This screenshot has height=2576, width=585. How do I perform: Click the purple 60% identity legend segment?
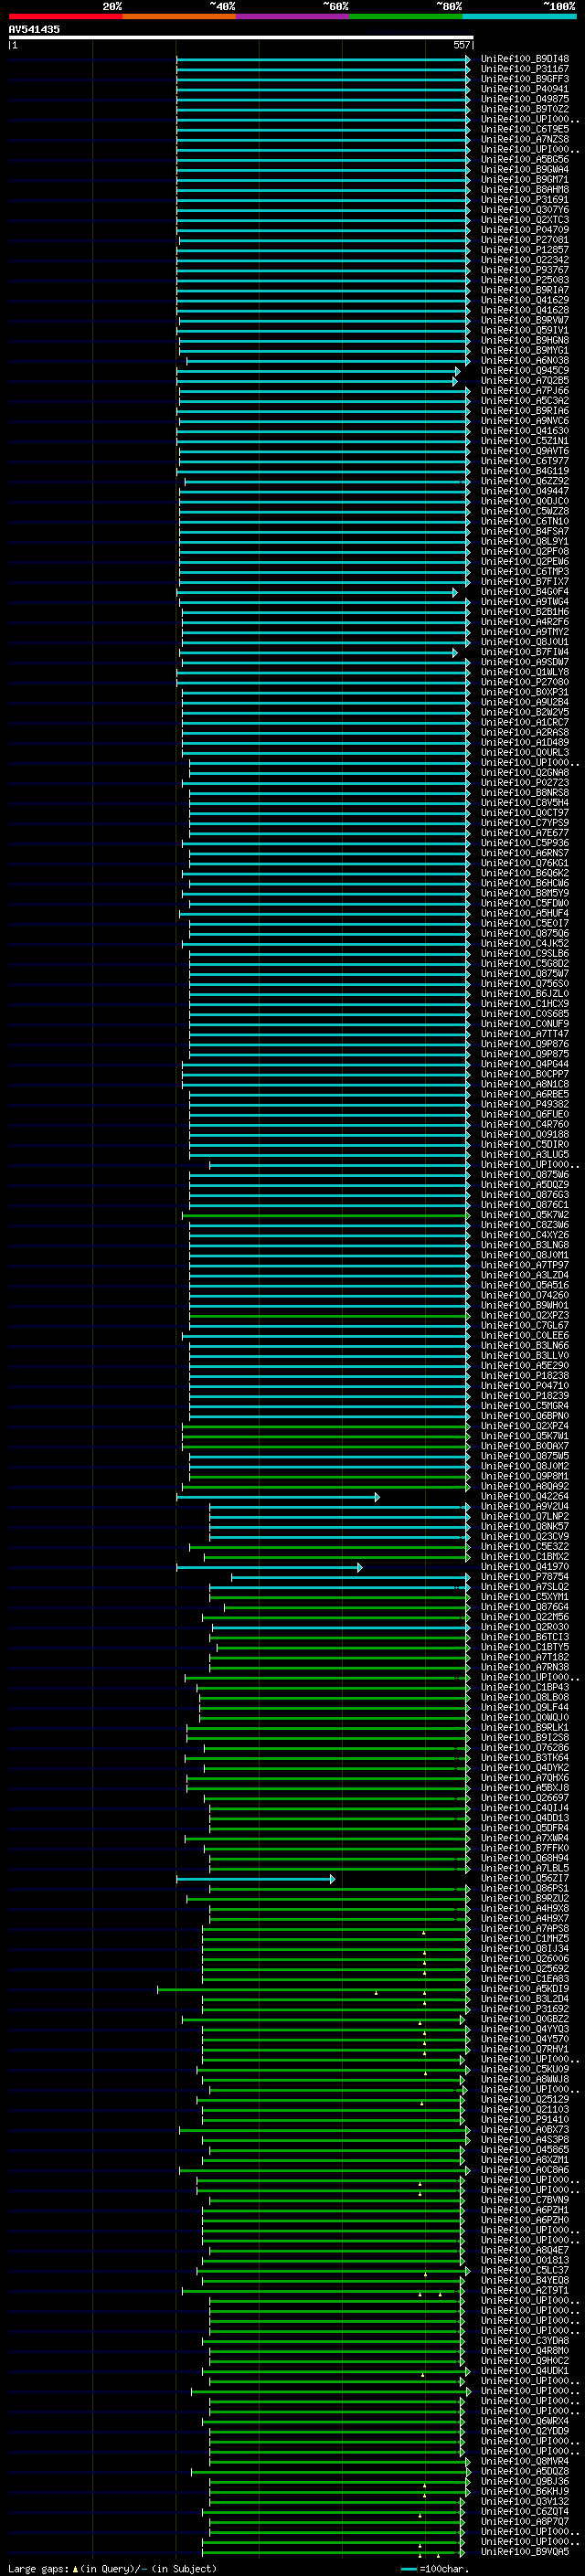point(292,16)
